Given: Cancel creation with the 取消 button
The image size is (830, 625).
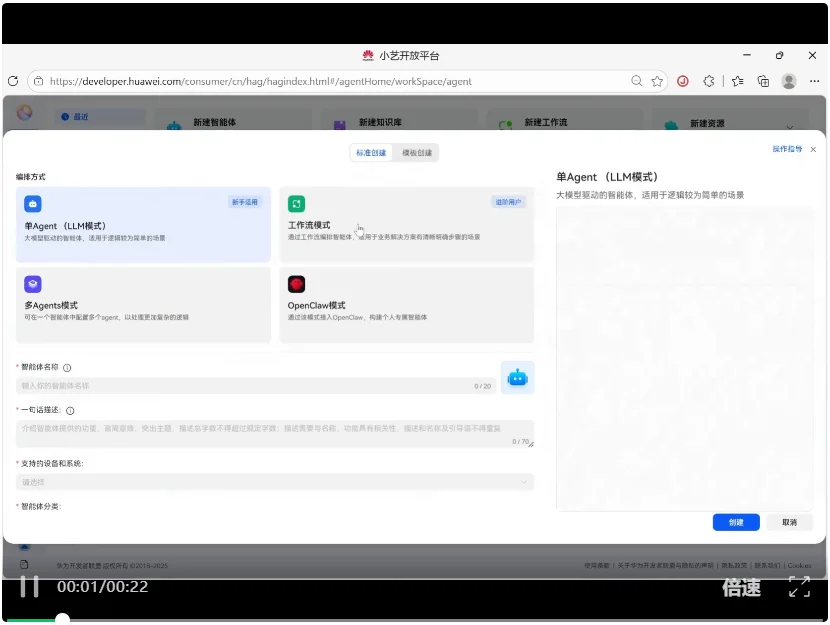Looking at the screenshot, I should point(788,523).
